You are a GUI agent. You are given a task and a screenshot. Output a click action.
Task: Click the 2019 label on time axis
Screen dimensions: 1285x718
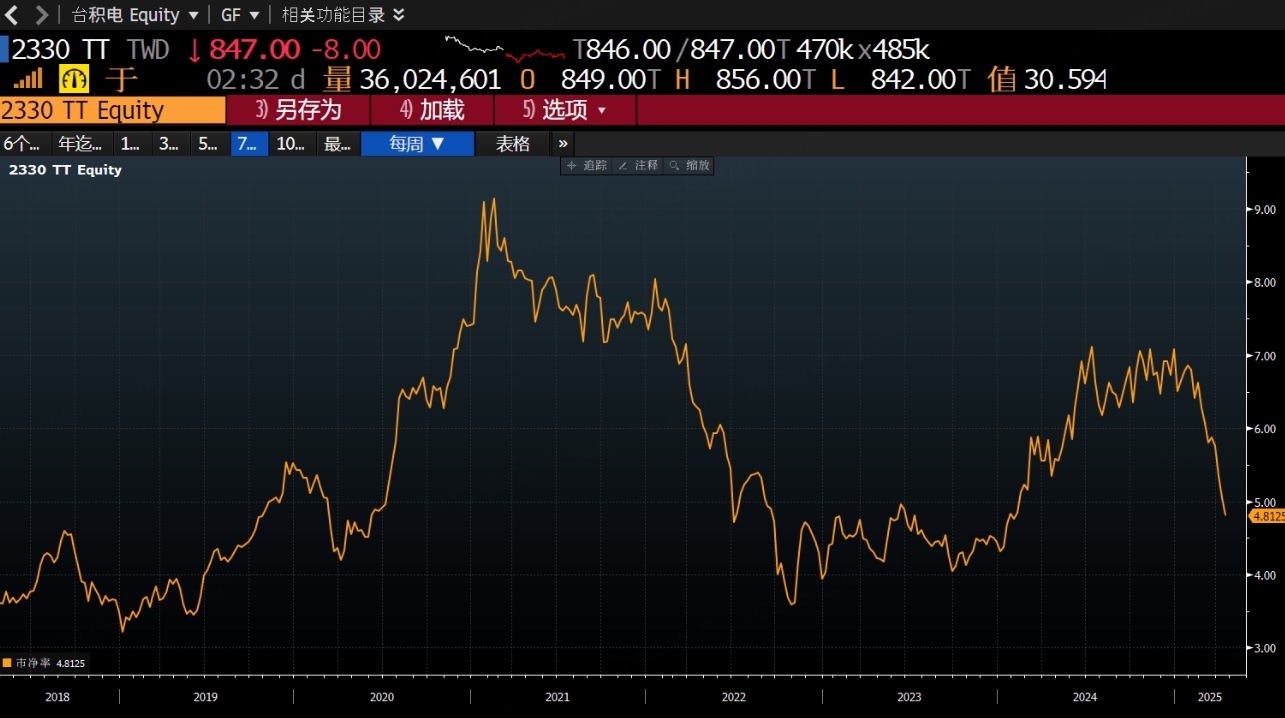click(x=205, y=697)
